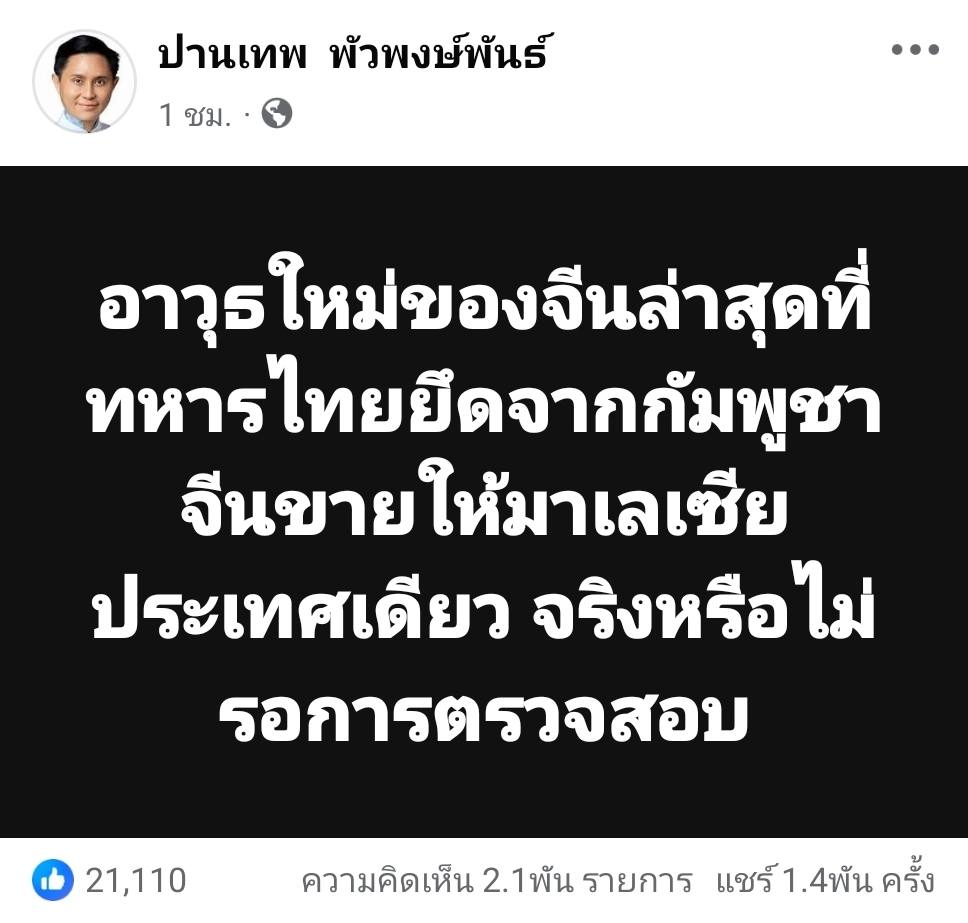View แชร์ 1.4พัน ครั้ง shares list
The height and width of the screenshot is (923, 968).
click(x=825, y=879)
